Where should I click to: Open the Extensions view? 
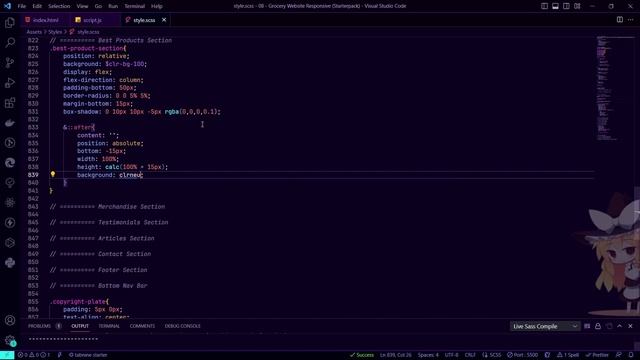click(x=10, y=102)
